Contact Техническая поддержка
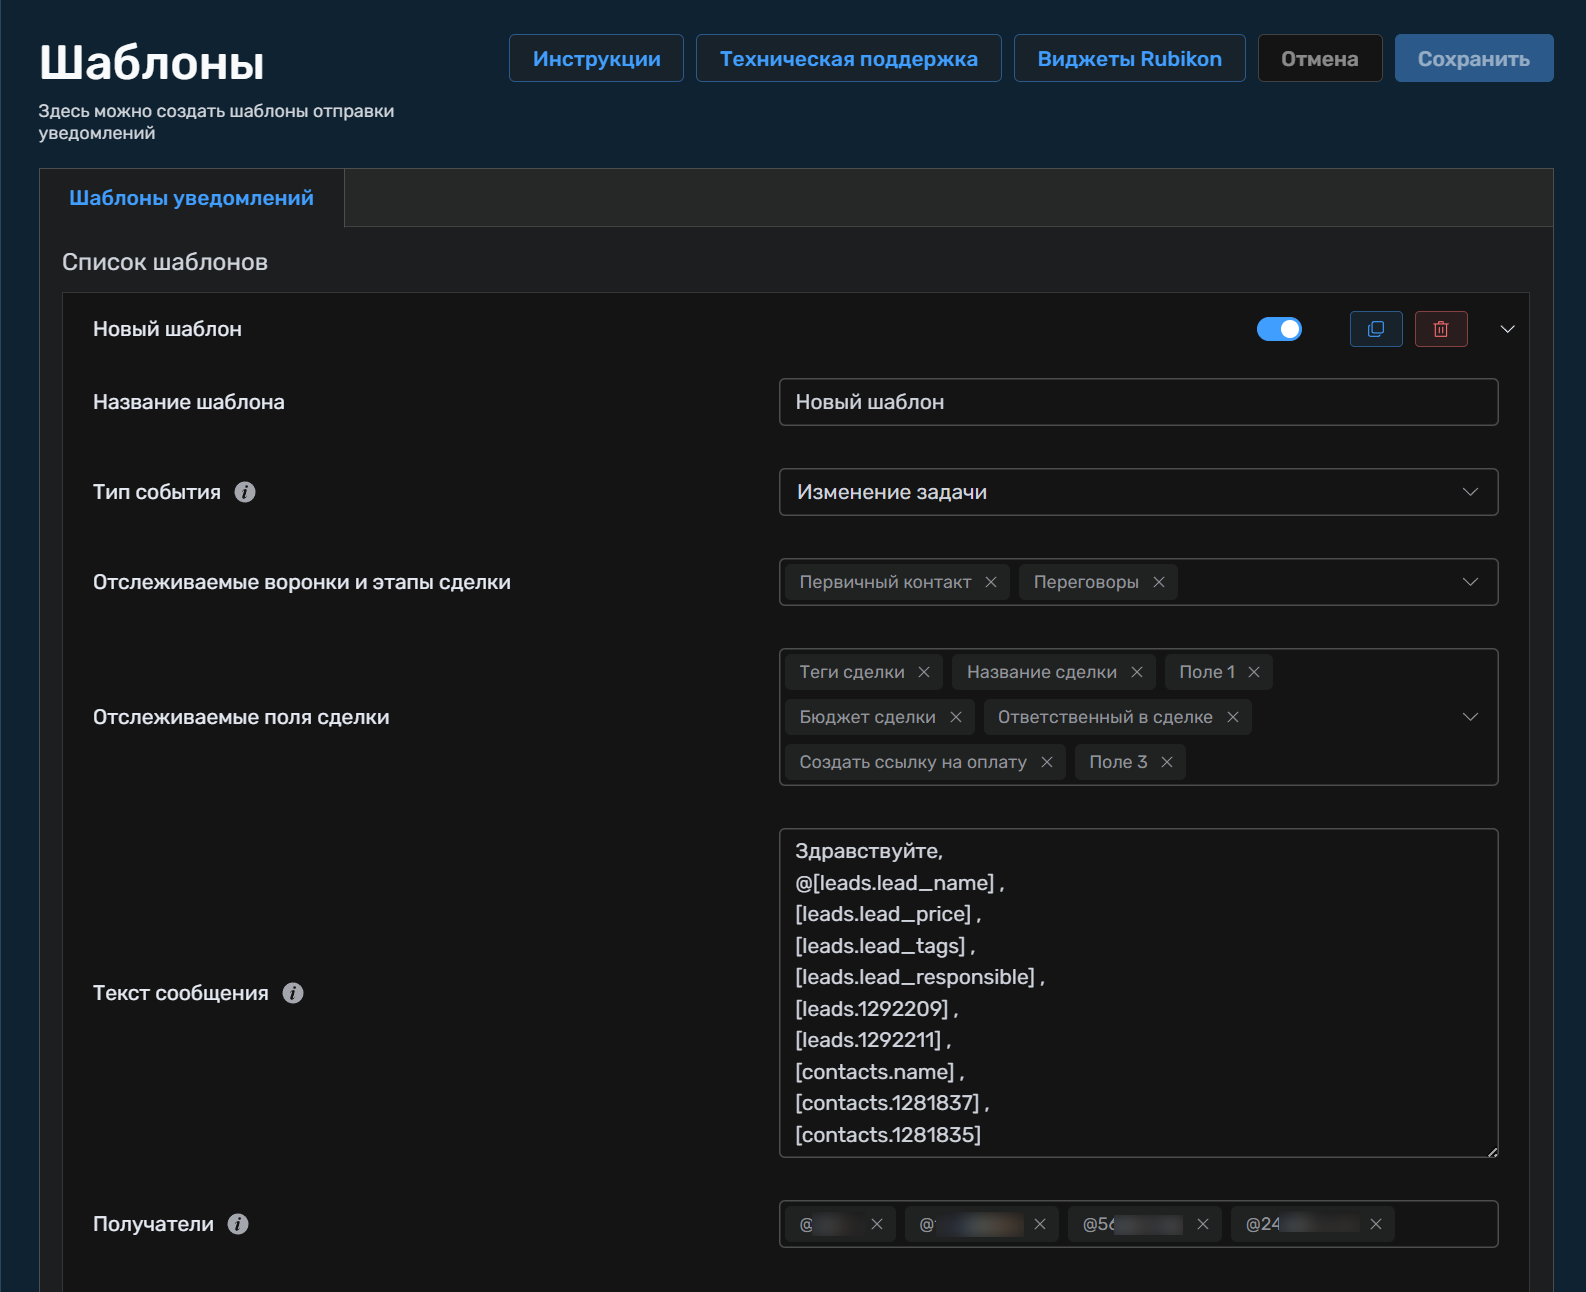1586x1292 pixels. tap(849, 58)
